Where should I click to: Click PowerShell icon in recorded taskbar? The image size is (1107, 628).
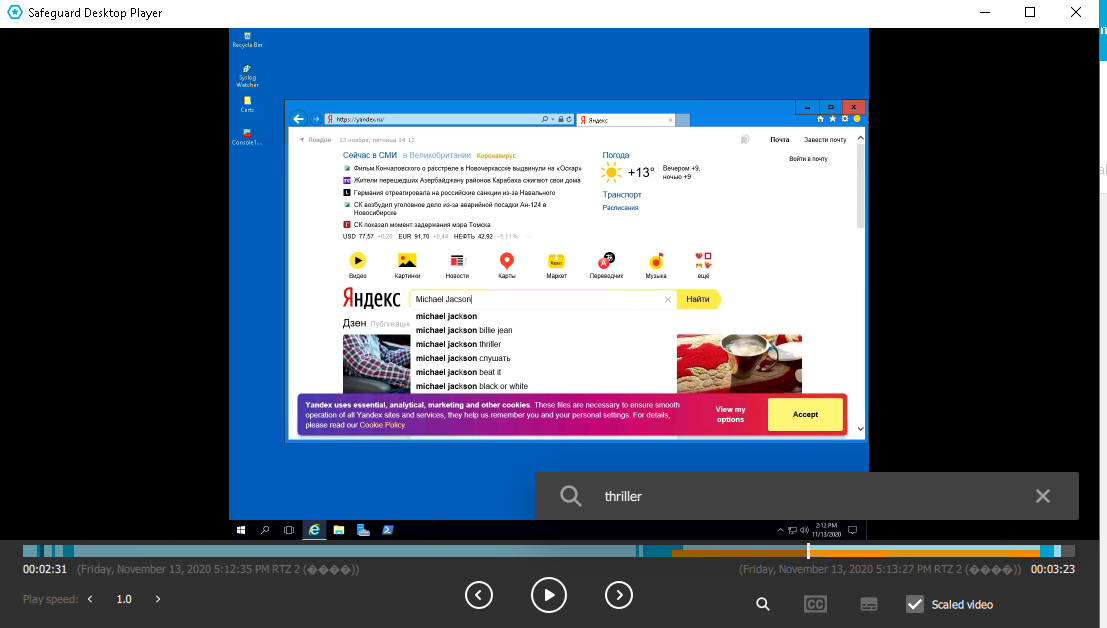[x=388, y=530]
